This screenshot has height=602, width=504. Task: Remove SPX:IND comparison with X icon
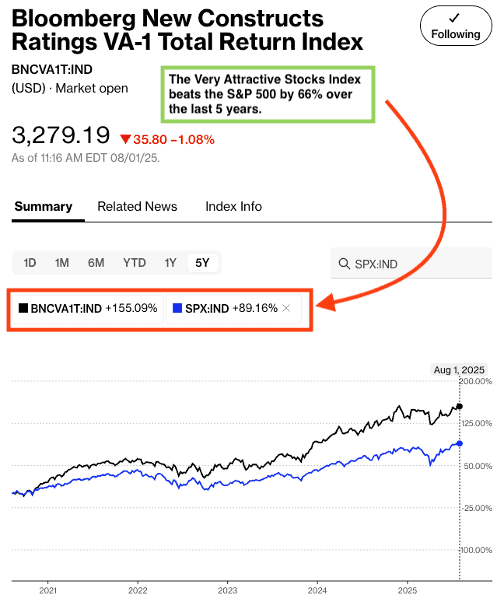click(x=286, y=308)
